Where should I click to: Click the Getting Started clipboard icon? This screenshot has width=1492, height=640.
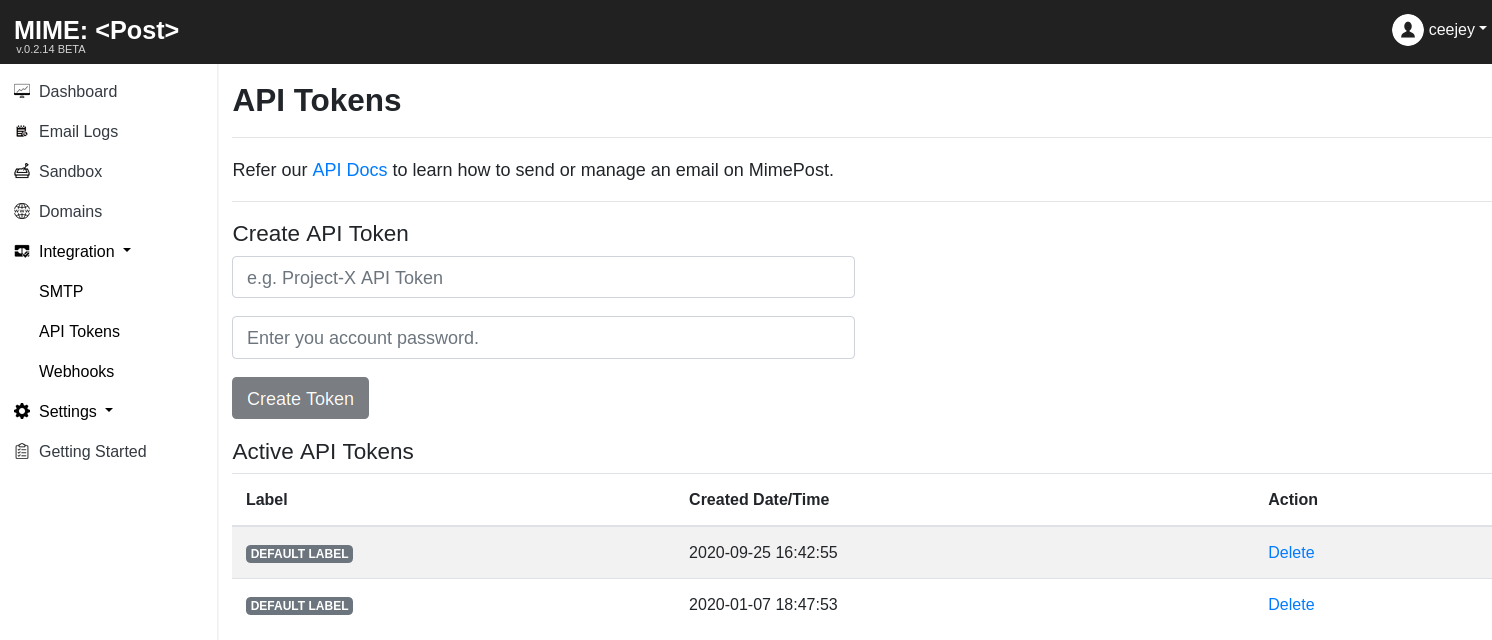point(22,451)
